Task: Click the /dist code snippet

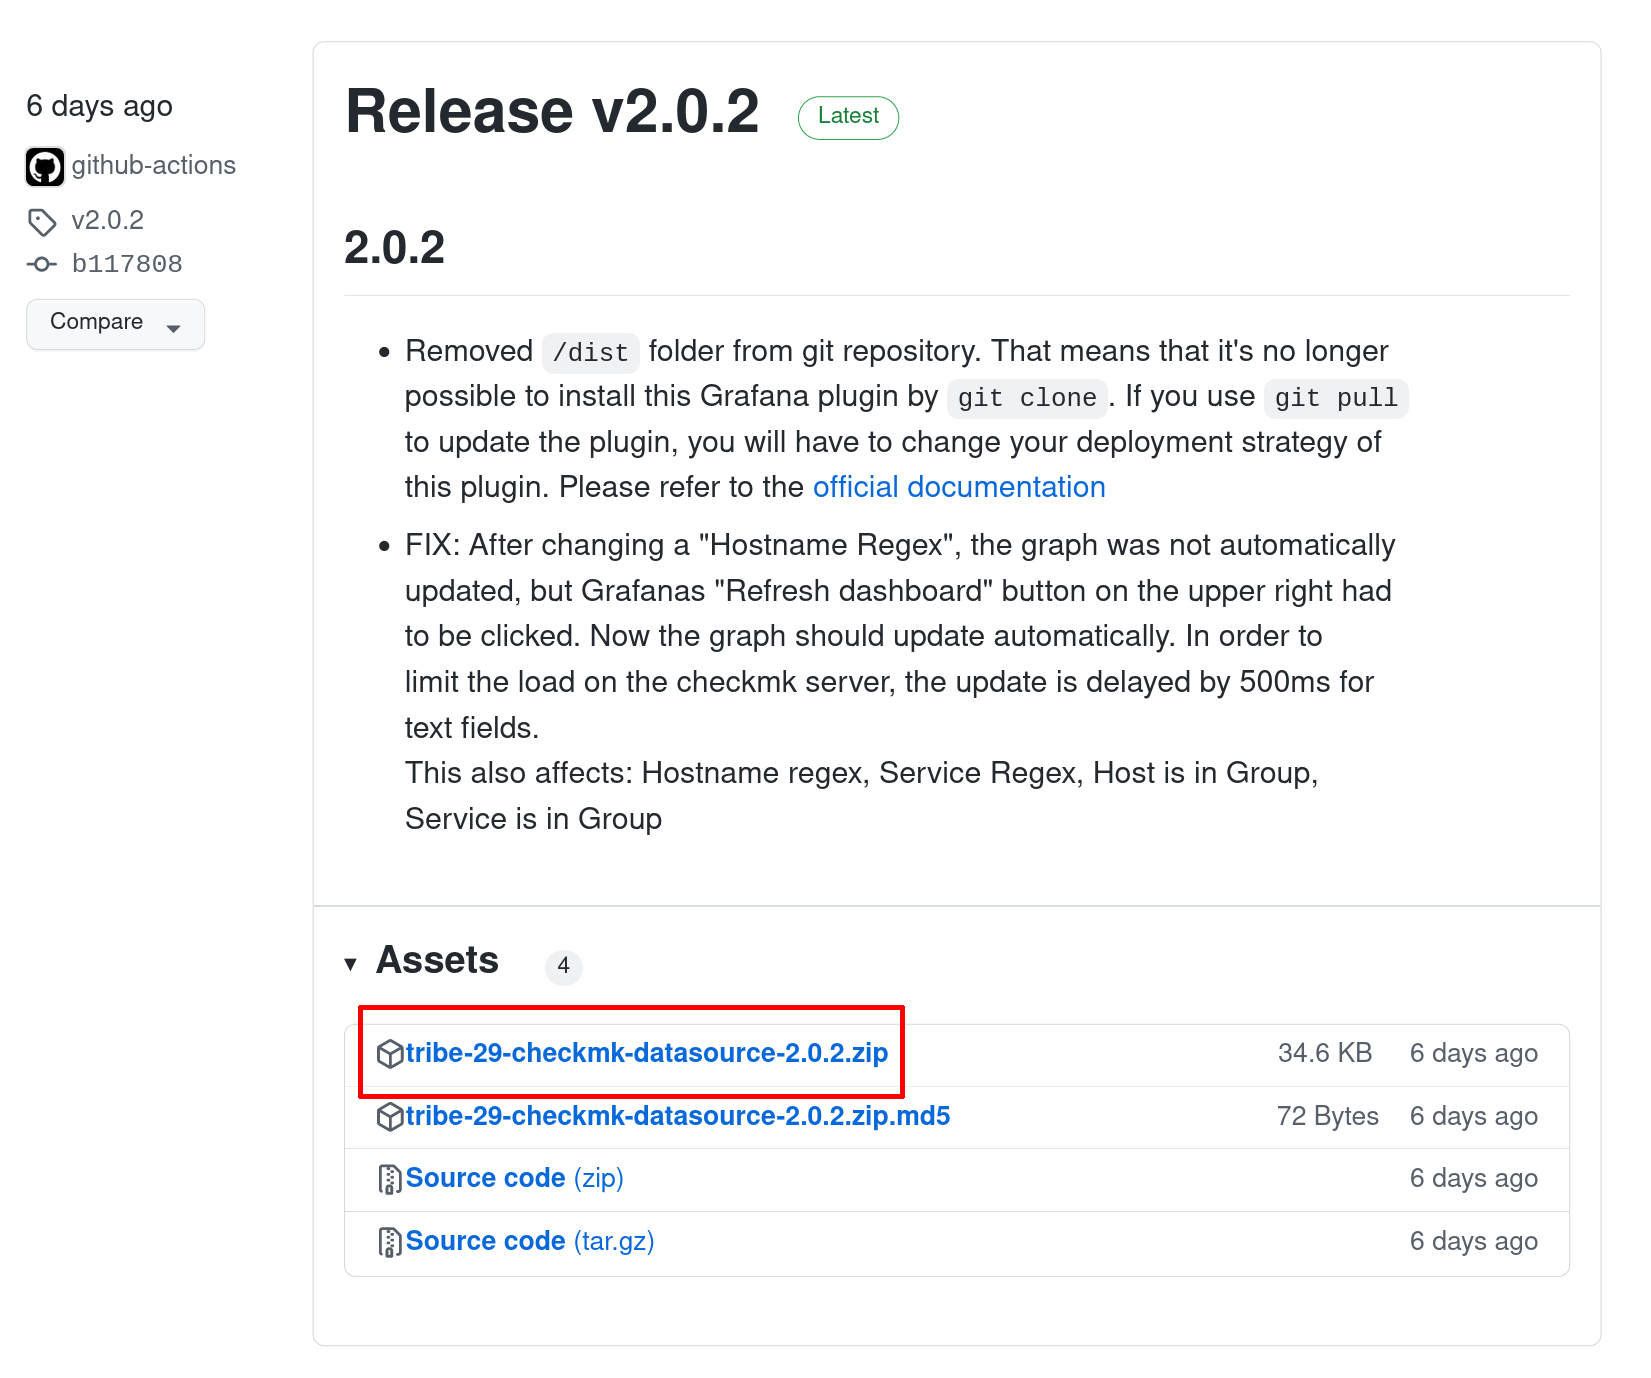Action: [x=591, y=353]
